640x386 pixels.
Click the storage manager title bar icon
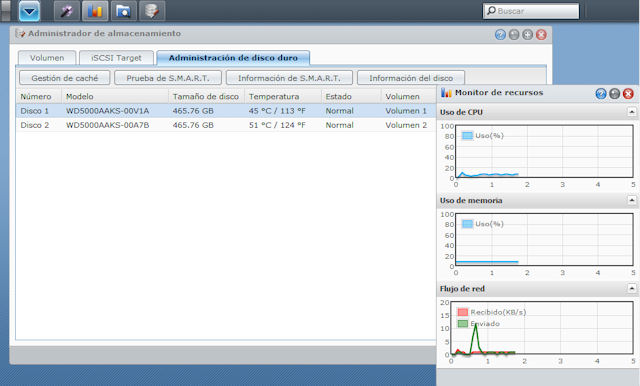pyautogui.click(x=20, y=33)
